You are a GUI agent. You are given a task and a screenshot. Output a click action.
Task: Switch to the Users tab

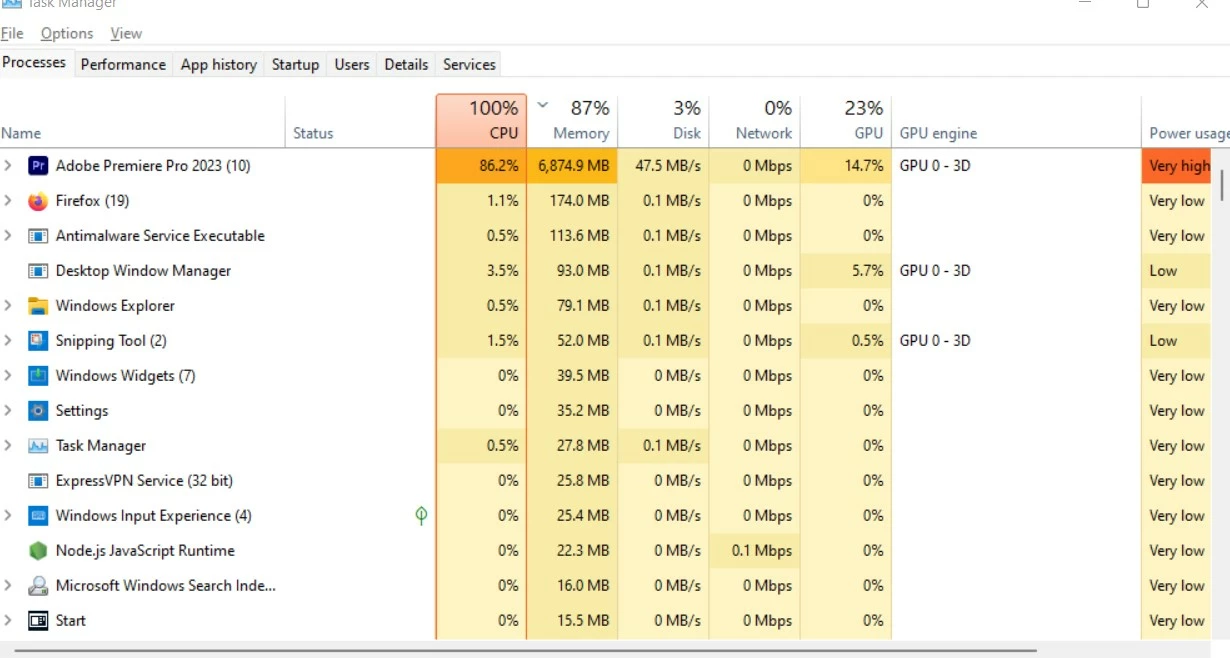[352, 64]
